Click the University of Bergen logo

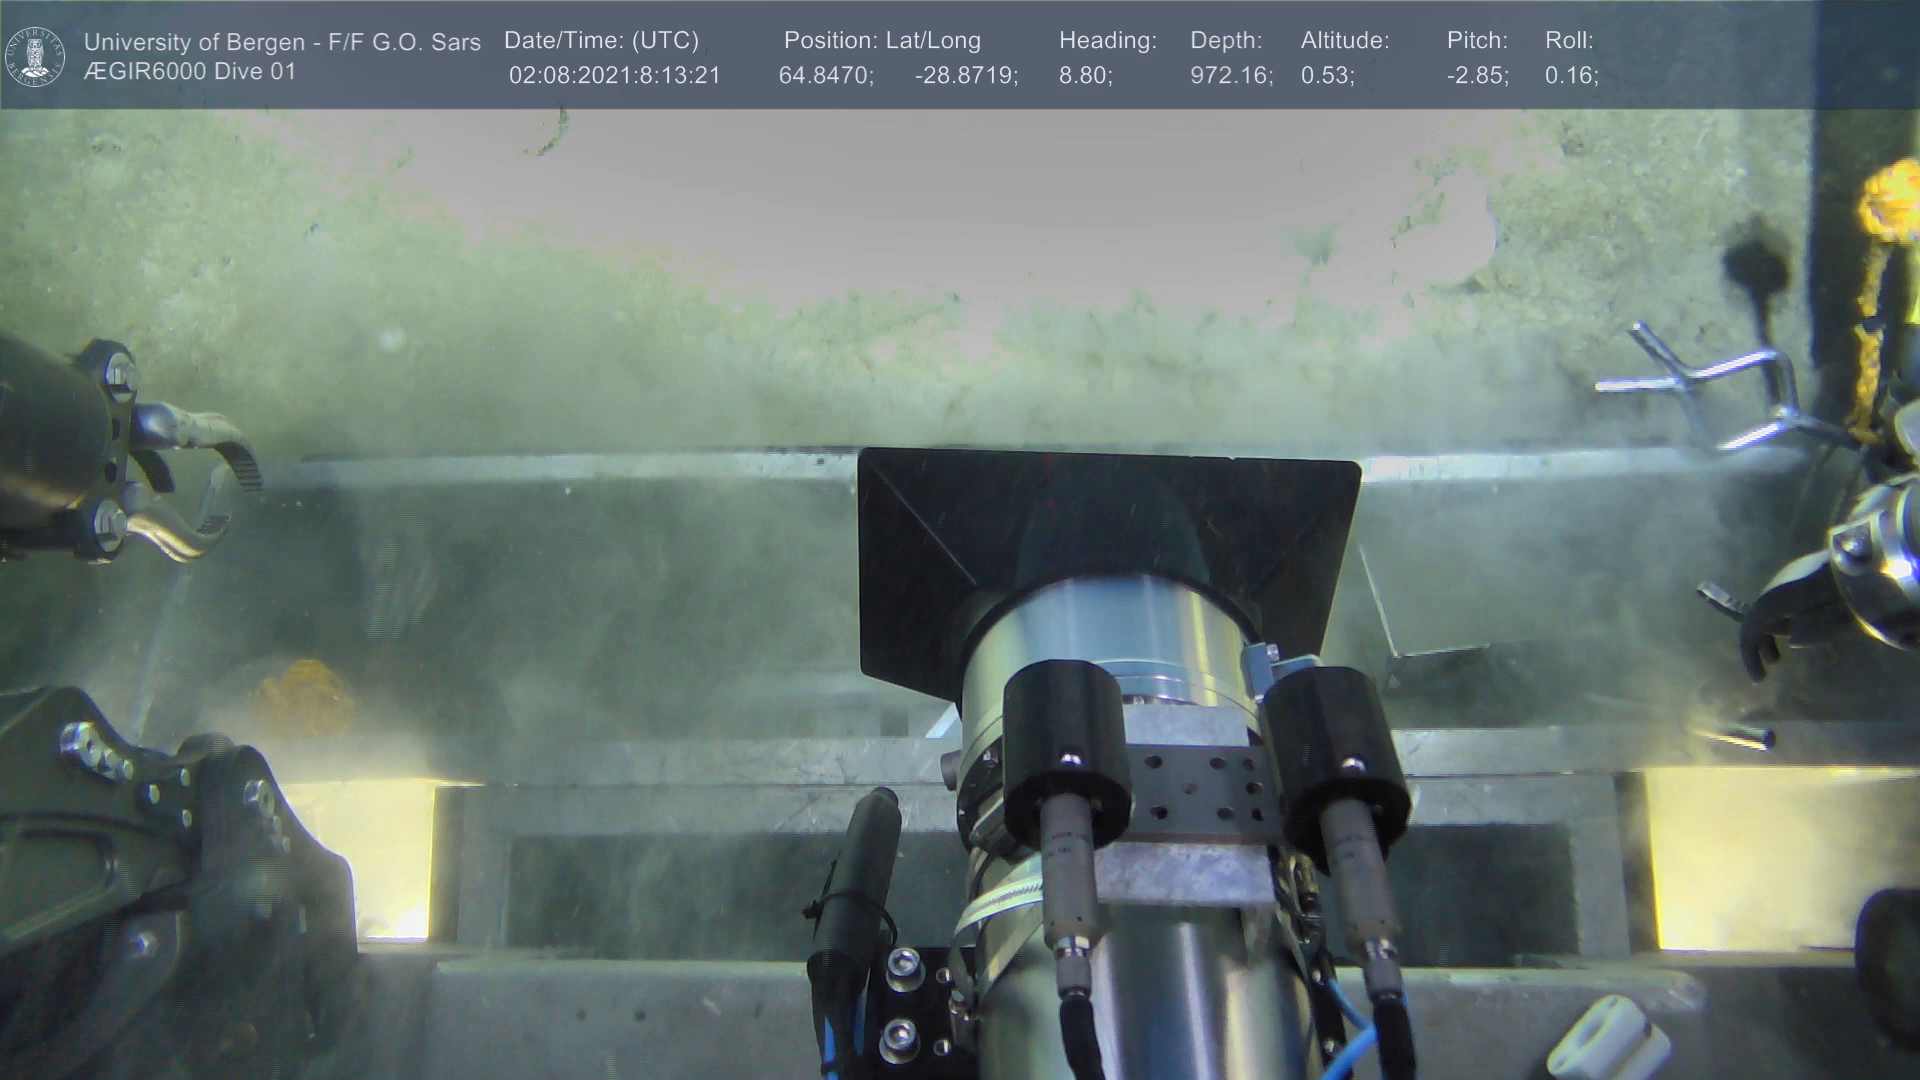click(35, 56)
